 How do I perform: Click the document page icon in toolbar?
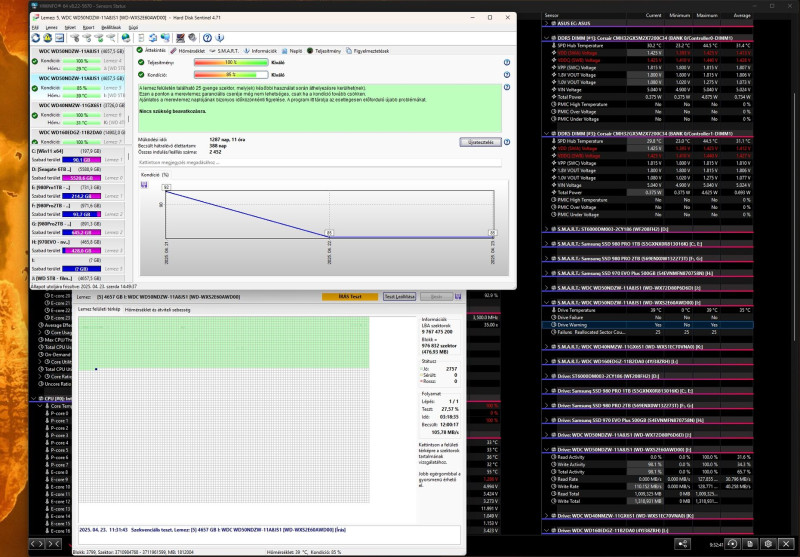141,38
